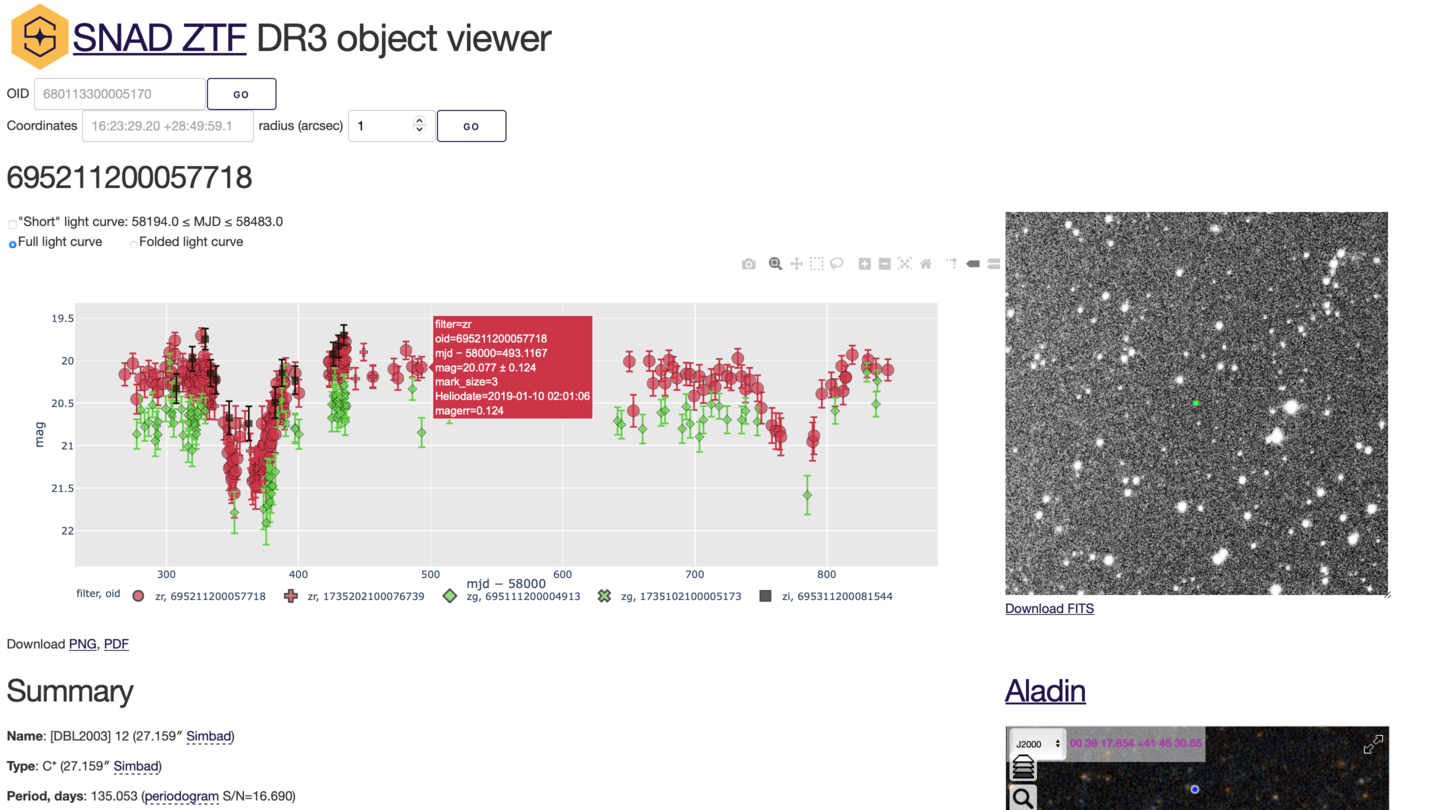Zoom in on the light curve plot

tap(864, 264)
